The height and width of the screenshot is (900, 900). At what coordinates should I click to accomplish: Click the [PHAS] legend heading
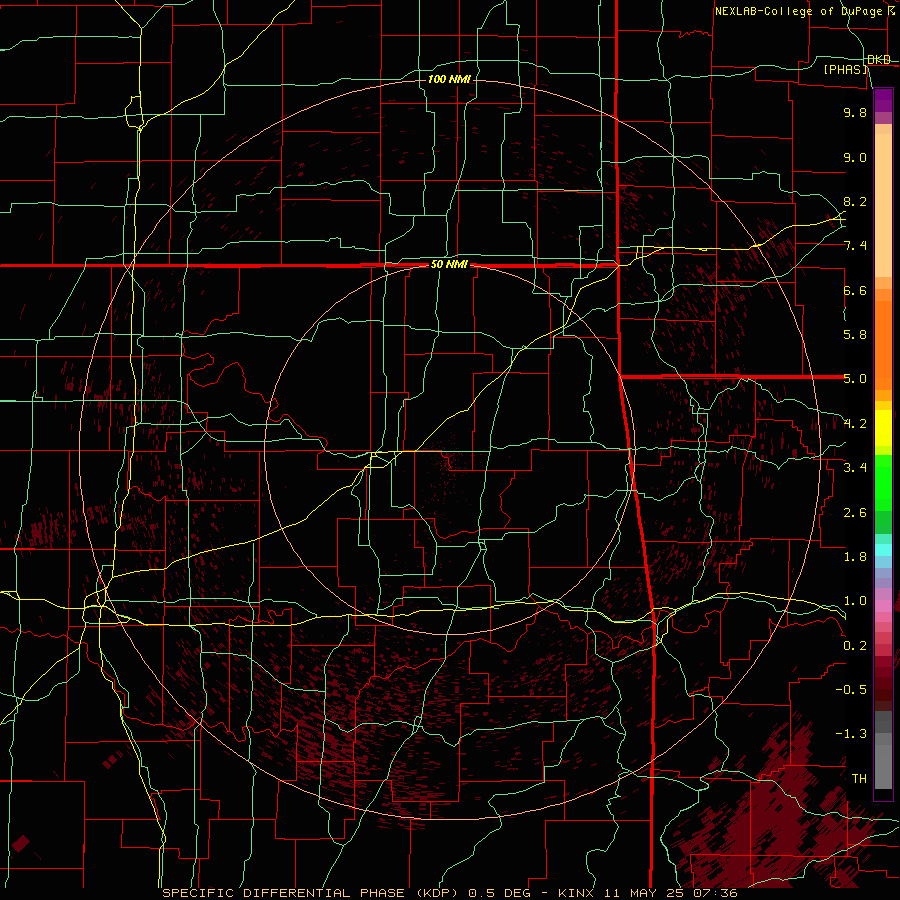(x=846, y=69)
